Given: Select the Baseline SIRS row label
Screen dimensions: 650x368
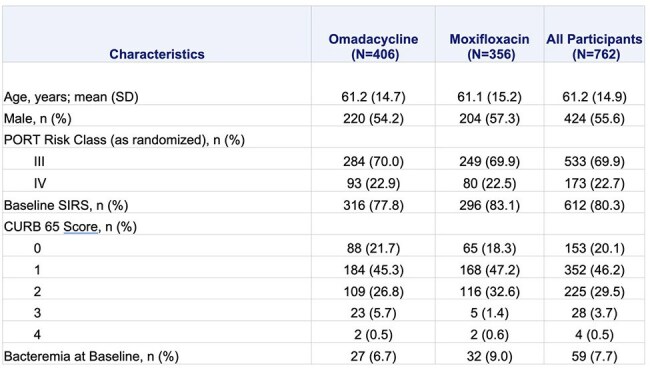Looking at the screenshot, I should point(66,205).
